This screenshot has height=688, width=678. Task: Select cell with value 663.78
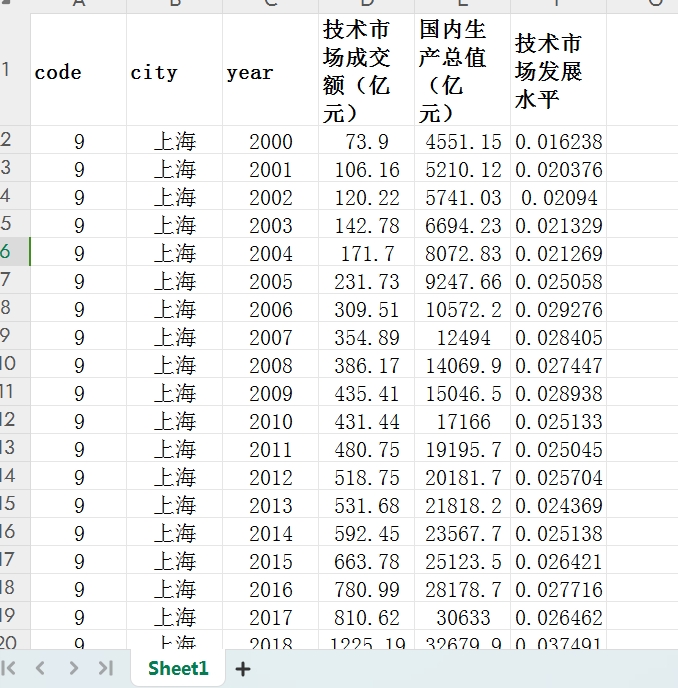[x=366, y=561]
